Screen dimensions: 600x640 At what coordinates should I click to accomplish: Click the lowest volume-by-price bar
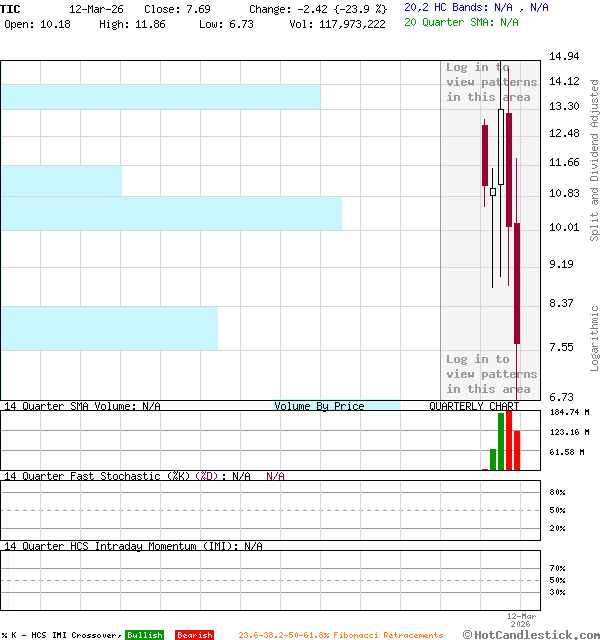[x=109, y=328]
